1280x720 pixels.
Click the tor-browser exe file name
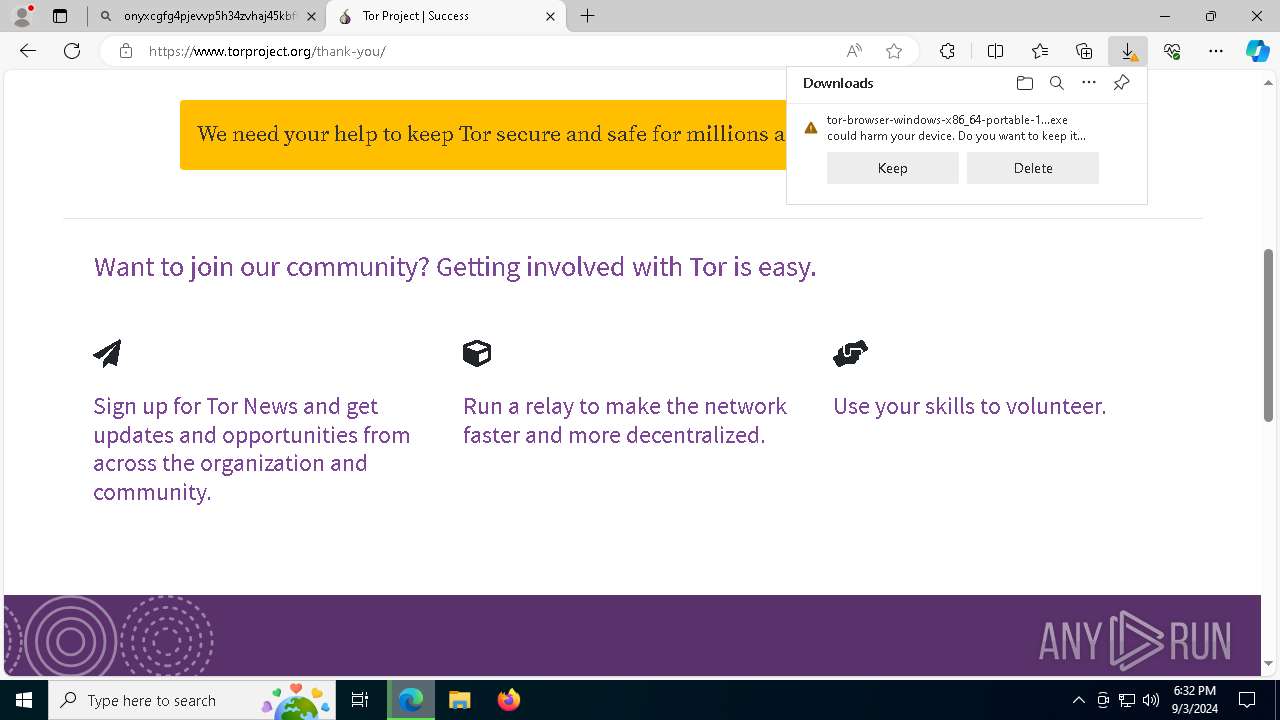click(947, 120)
